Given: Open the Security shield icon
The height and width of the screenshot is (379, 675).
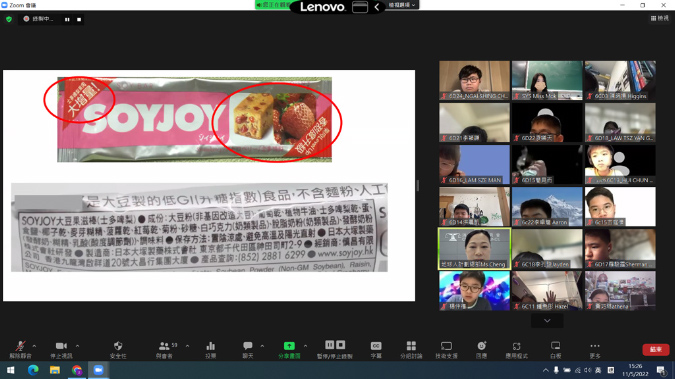Looking at the screenshot, I should 118,349.
